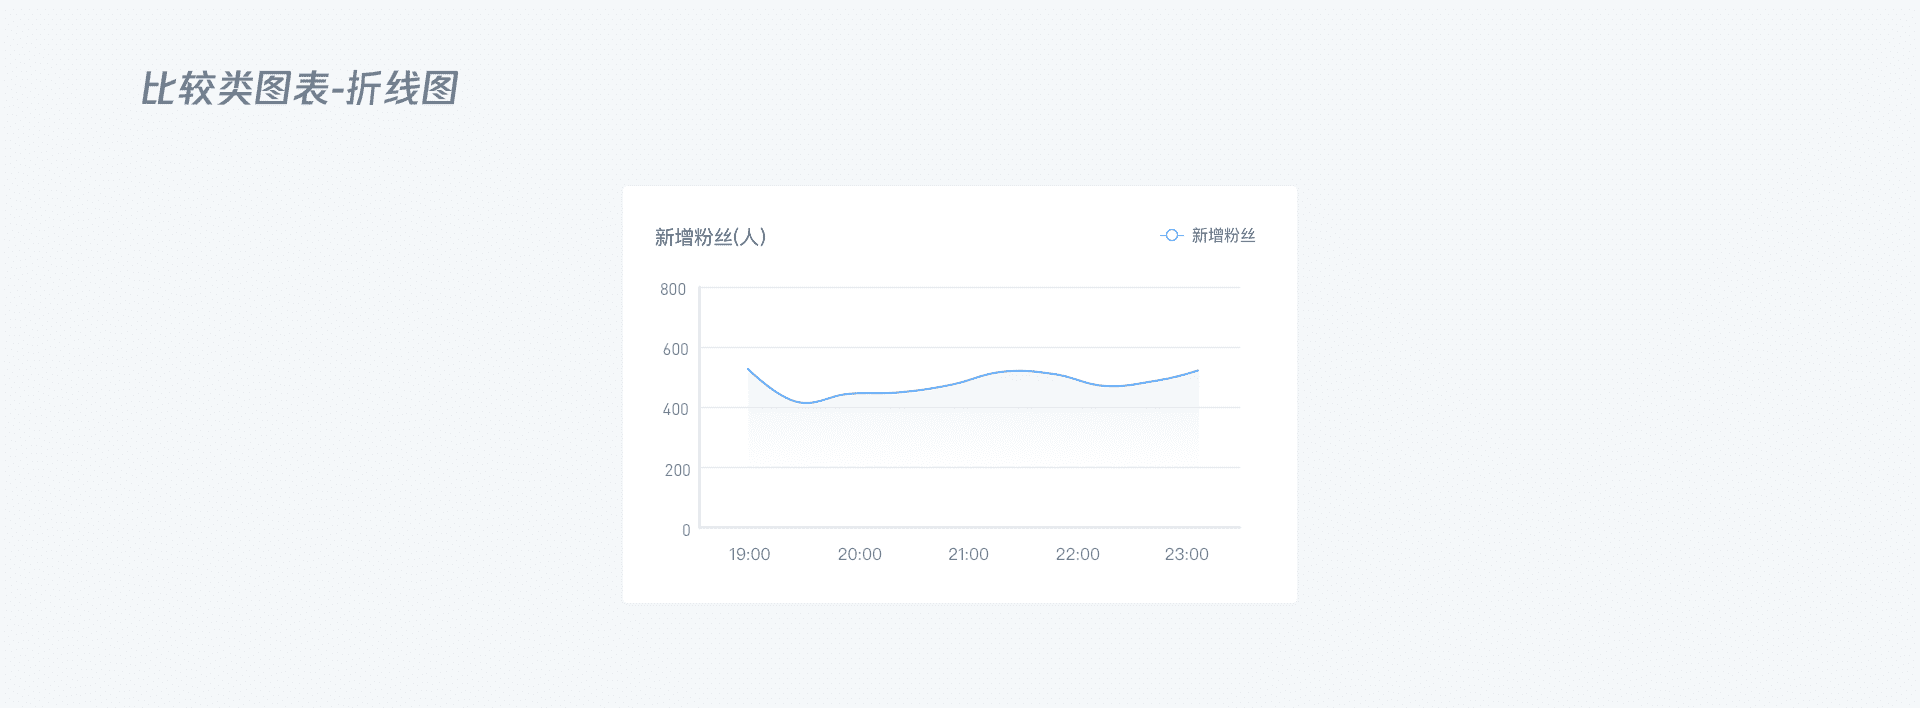Click the 800 y-axis label

[x=673, y=289]
